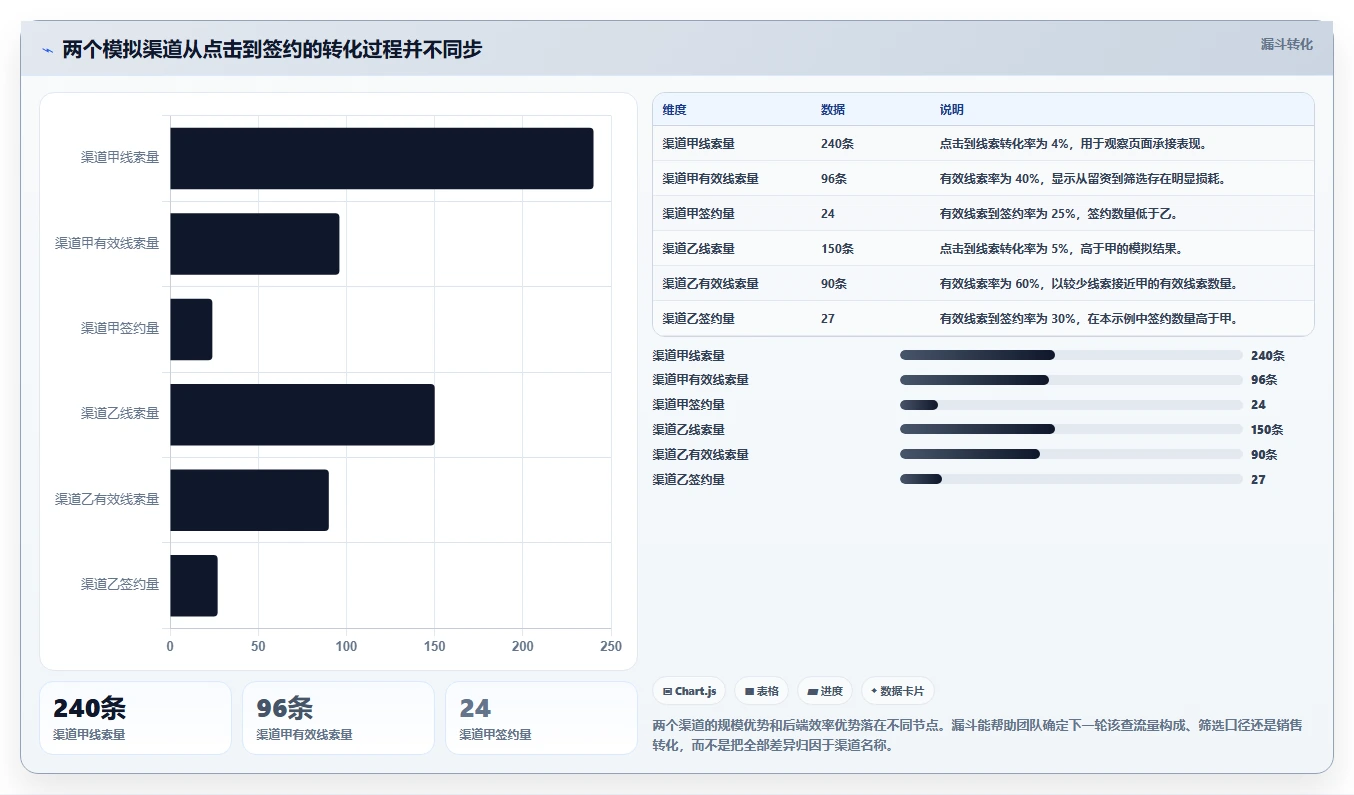This screenshot has width=1354, height=795.
Task: Click the lightning icon beside the title
Action: click(48, 50)
